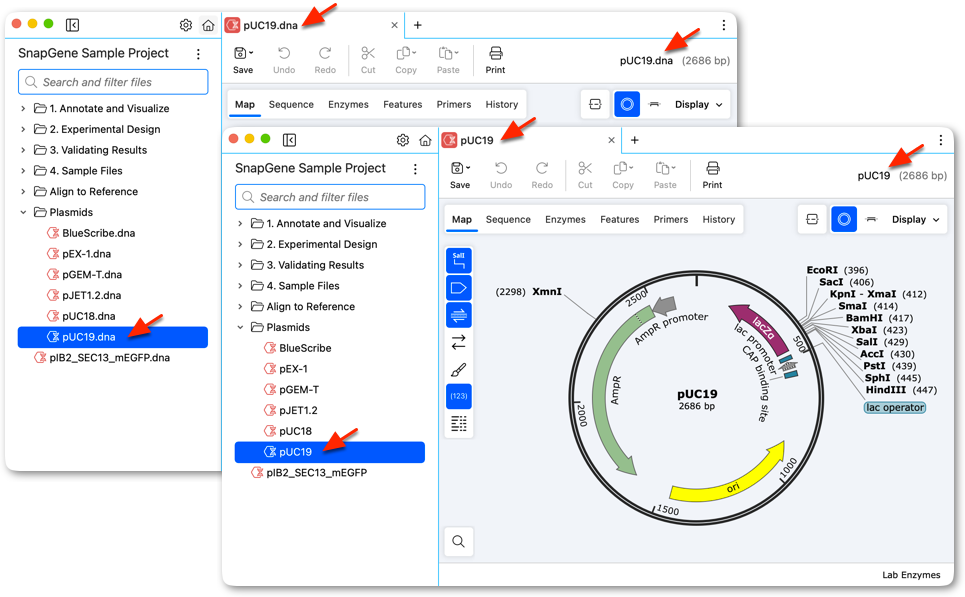Viewport: 965px width, 597px height.
Task: Click lac operator label on map
Action: pyautogui.click(x=895, y=407)
